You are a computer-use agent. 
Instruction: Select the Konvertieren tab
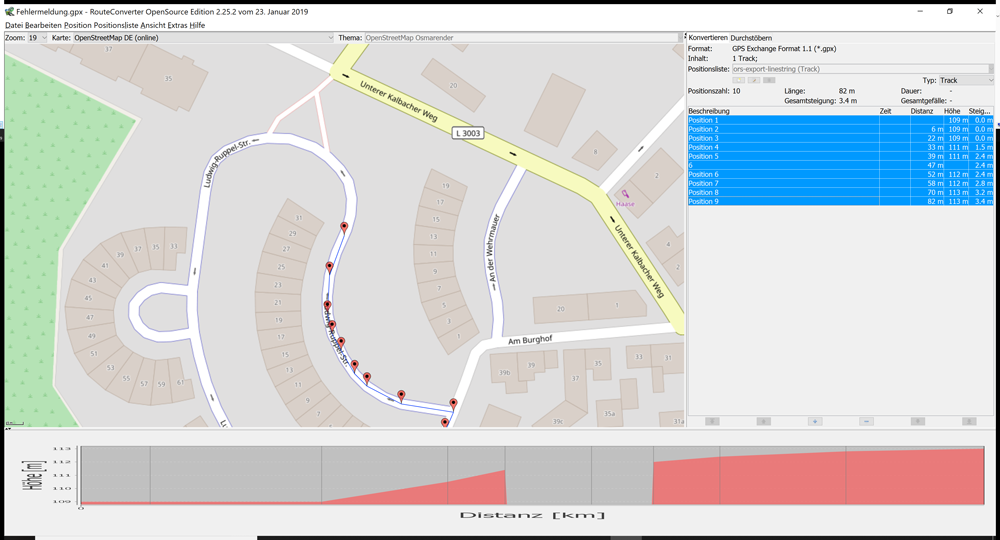point(708,38)
